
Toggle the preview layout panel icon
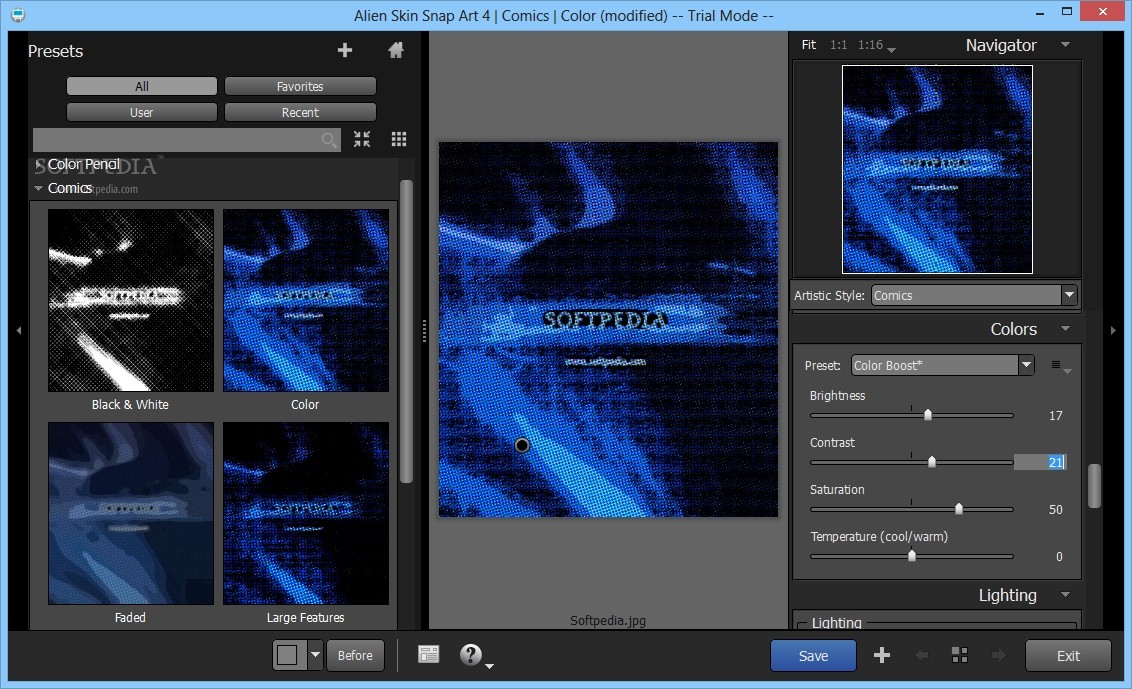pos(428,654)
